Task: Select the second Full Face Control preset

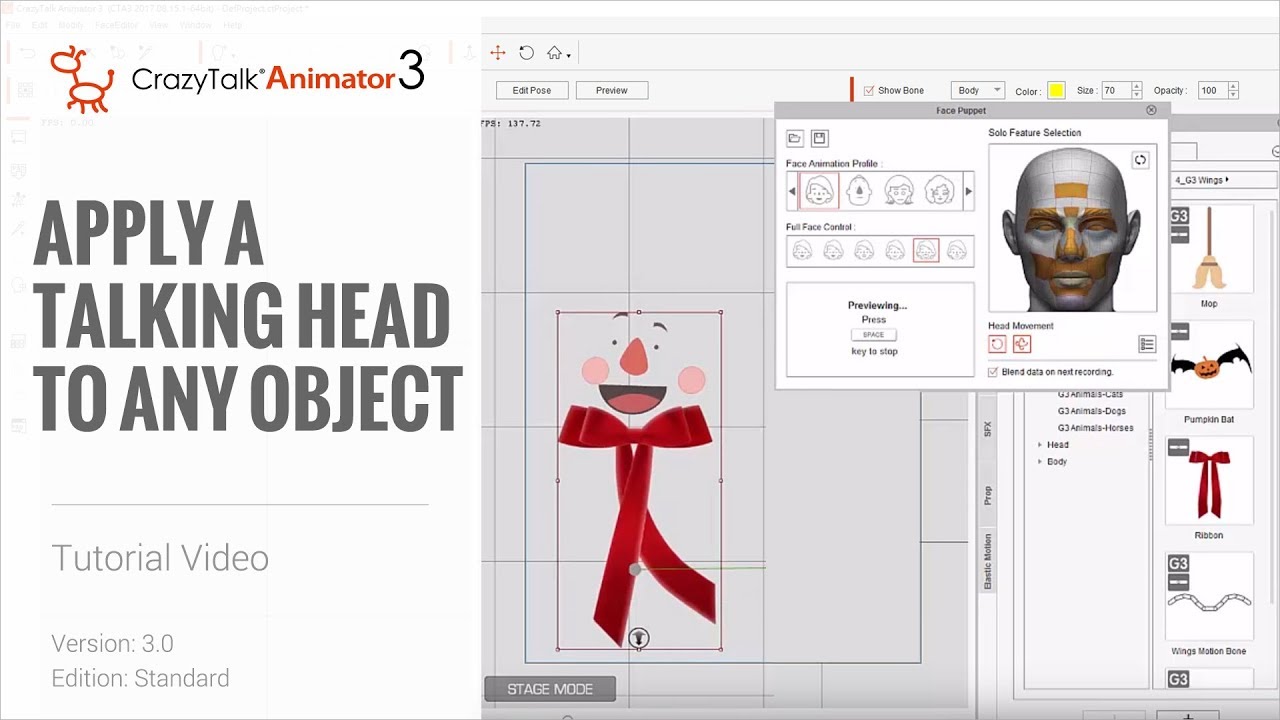Action: coord(833,251)
